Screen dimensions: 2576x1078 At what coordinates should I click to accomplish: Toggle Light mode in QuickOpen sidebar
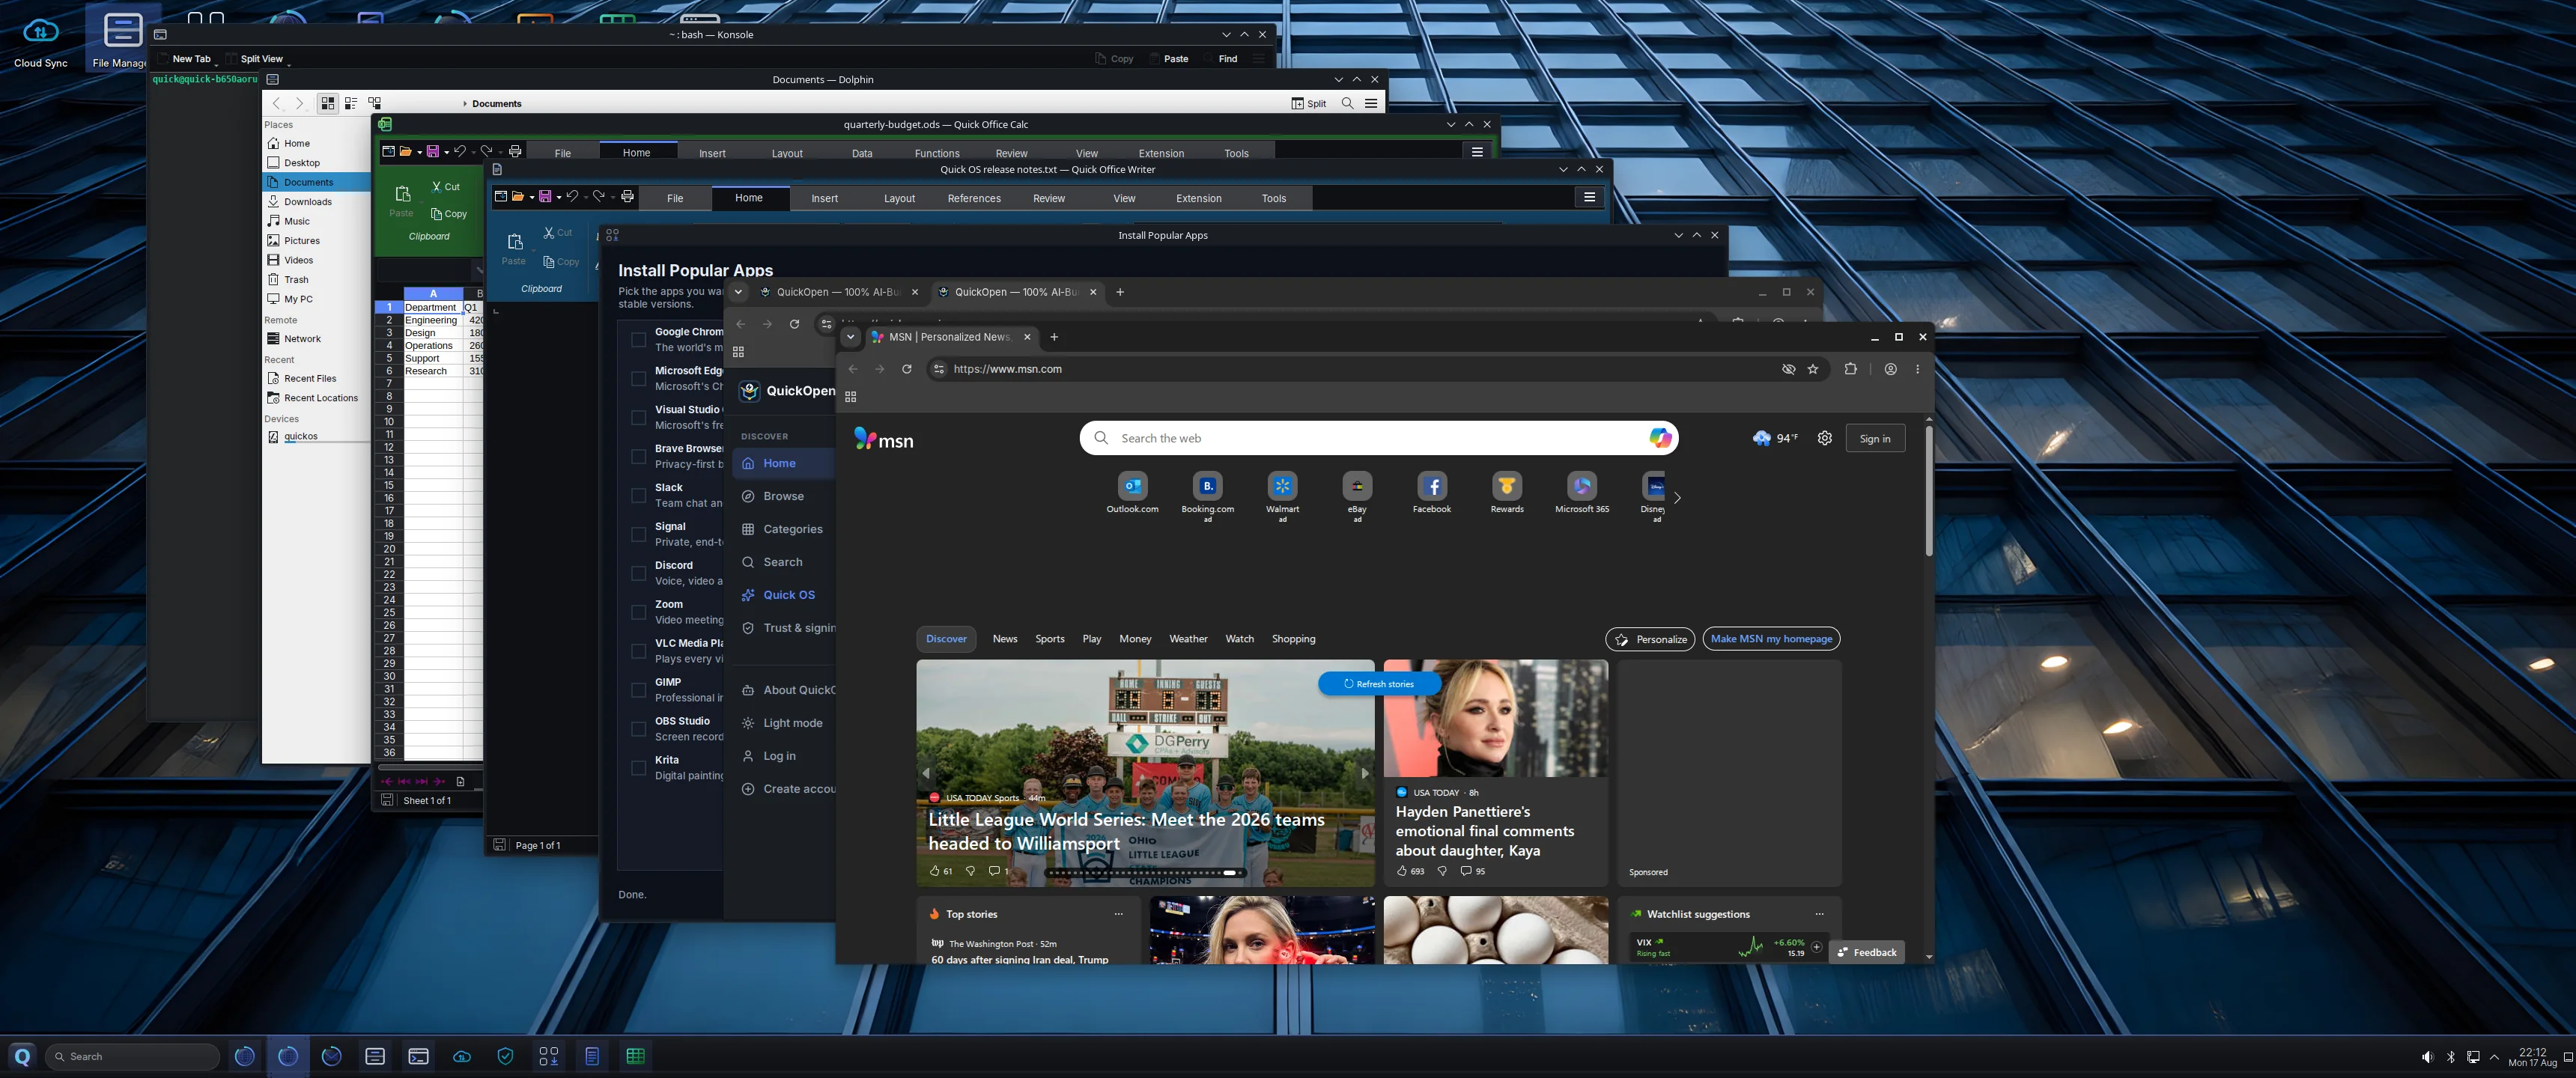pyautogui.click(x=782, y=723)
